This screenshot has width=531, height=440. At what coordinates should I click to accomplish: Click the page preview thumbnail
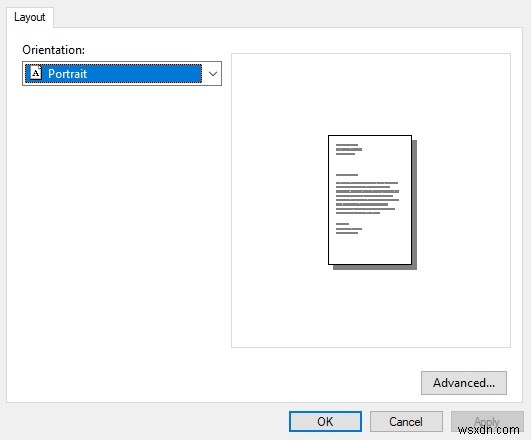click(x=372, y=202)
